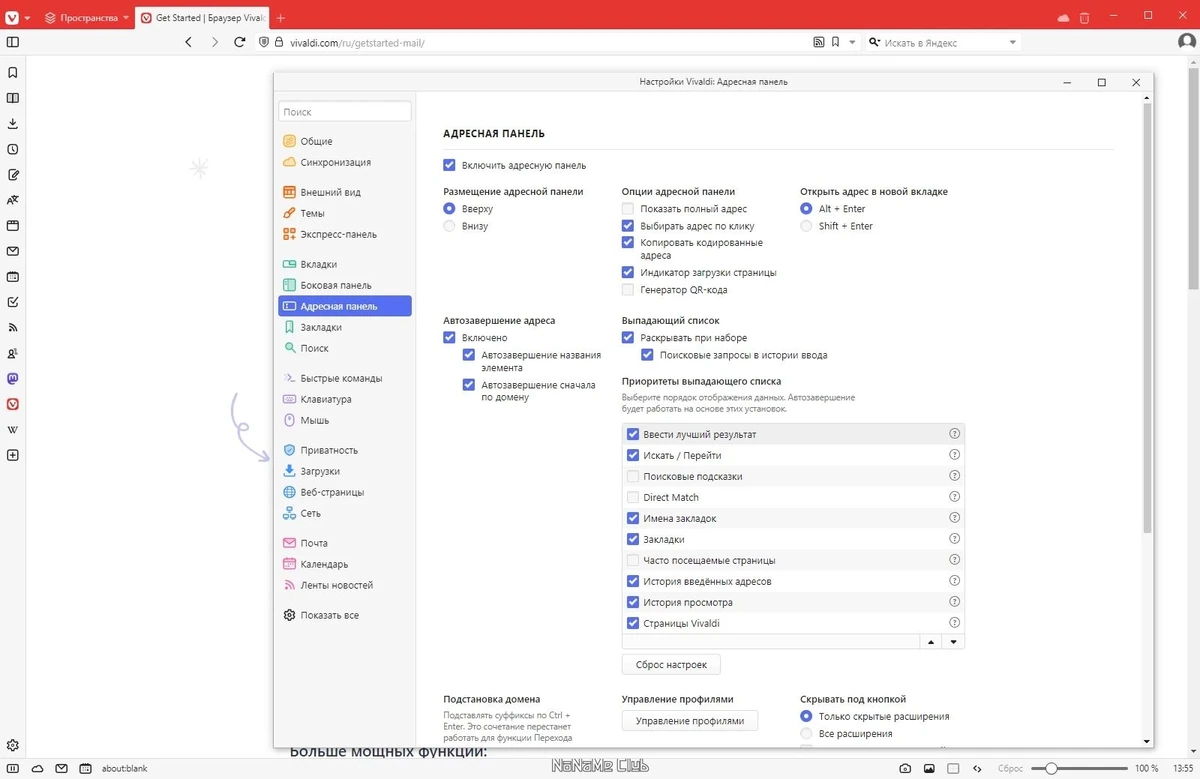Open Общие settings section
This screenshot has height=779, width=1200.
[x=345, y=141]
